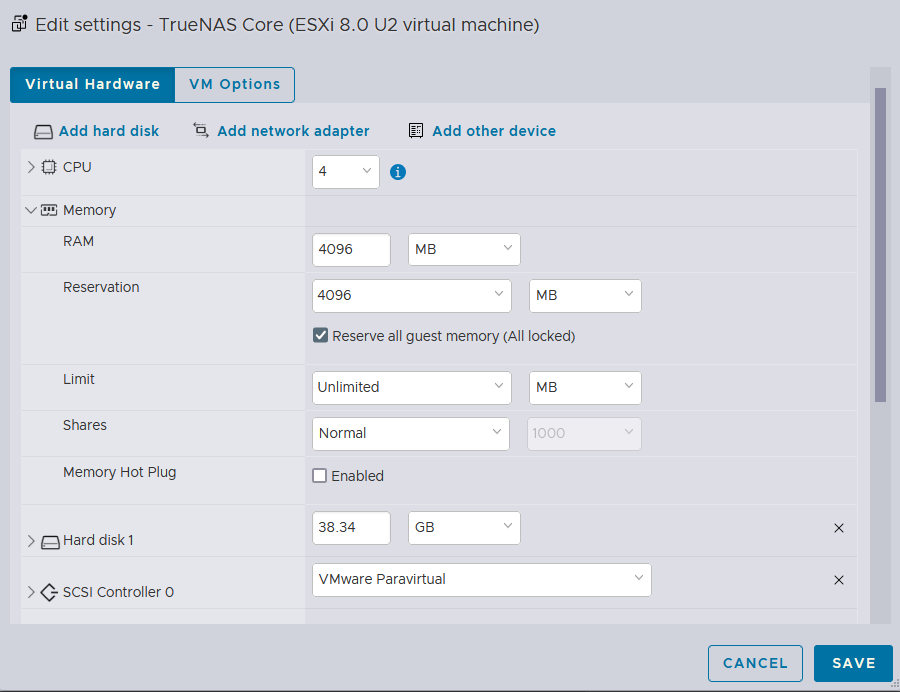Uncheck Reserve all guest memory

pyautogui.click(x=320, y=335)
